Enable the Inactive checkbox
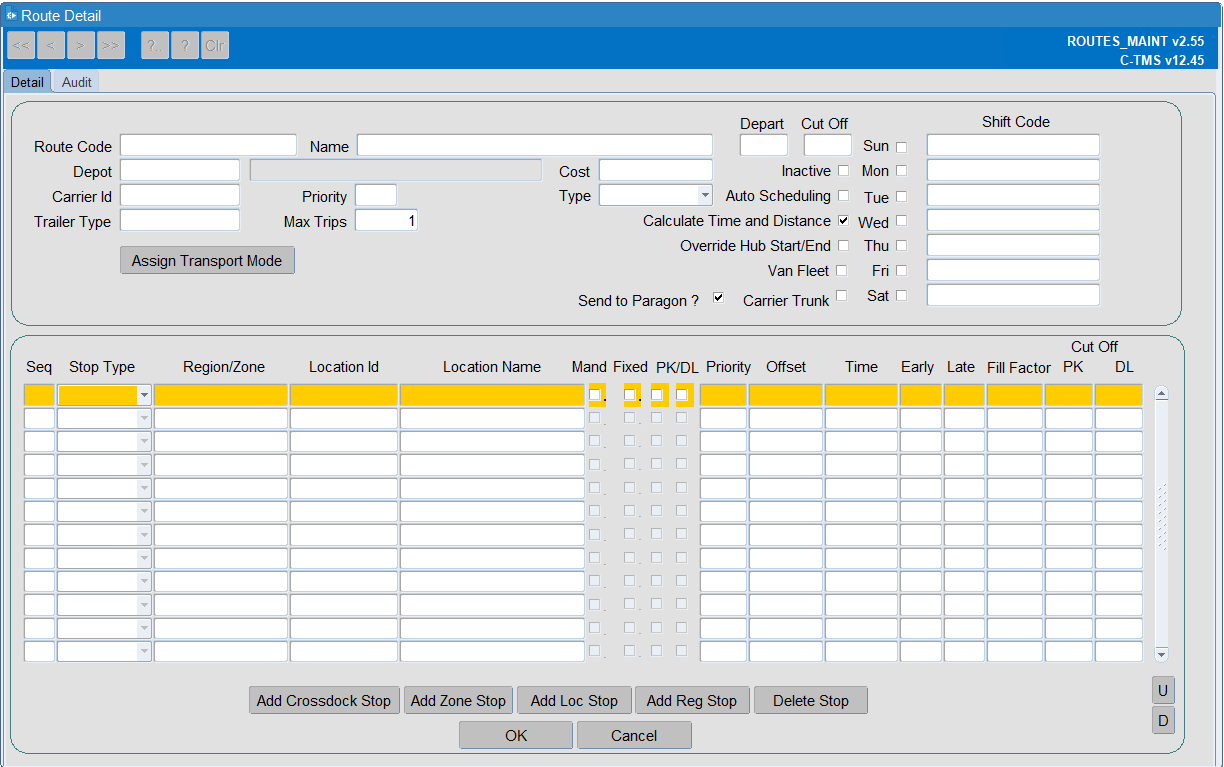1224x767 pixels. pyautogui.click(x=844, y=170)
